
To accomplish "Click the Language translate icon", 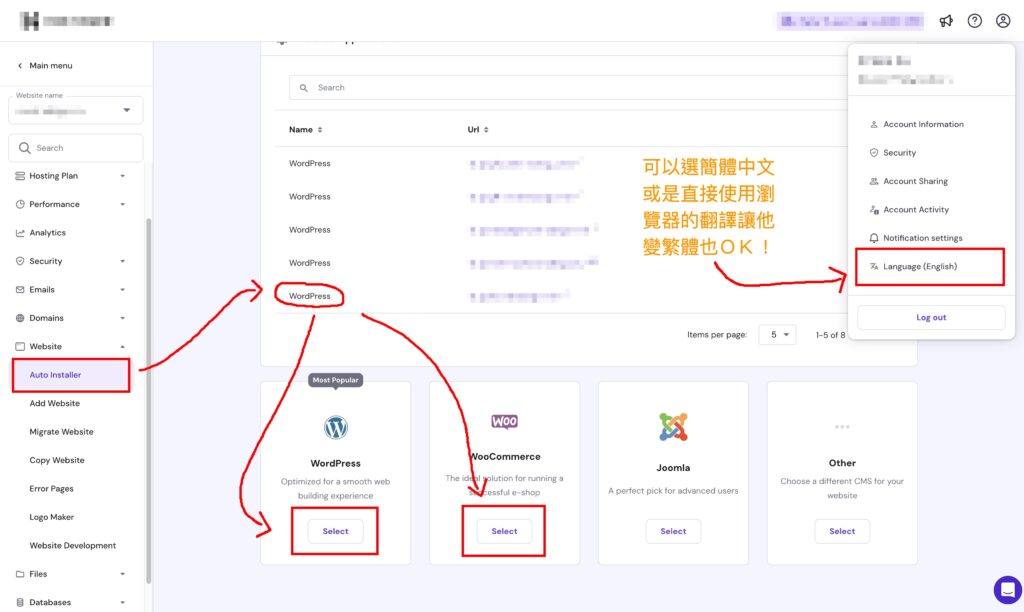I will click(874, 266).
